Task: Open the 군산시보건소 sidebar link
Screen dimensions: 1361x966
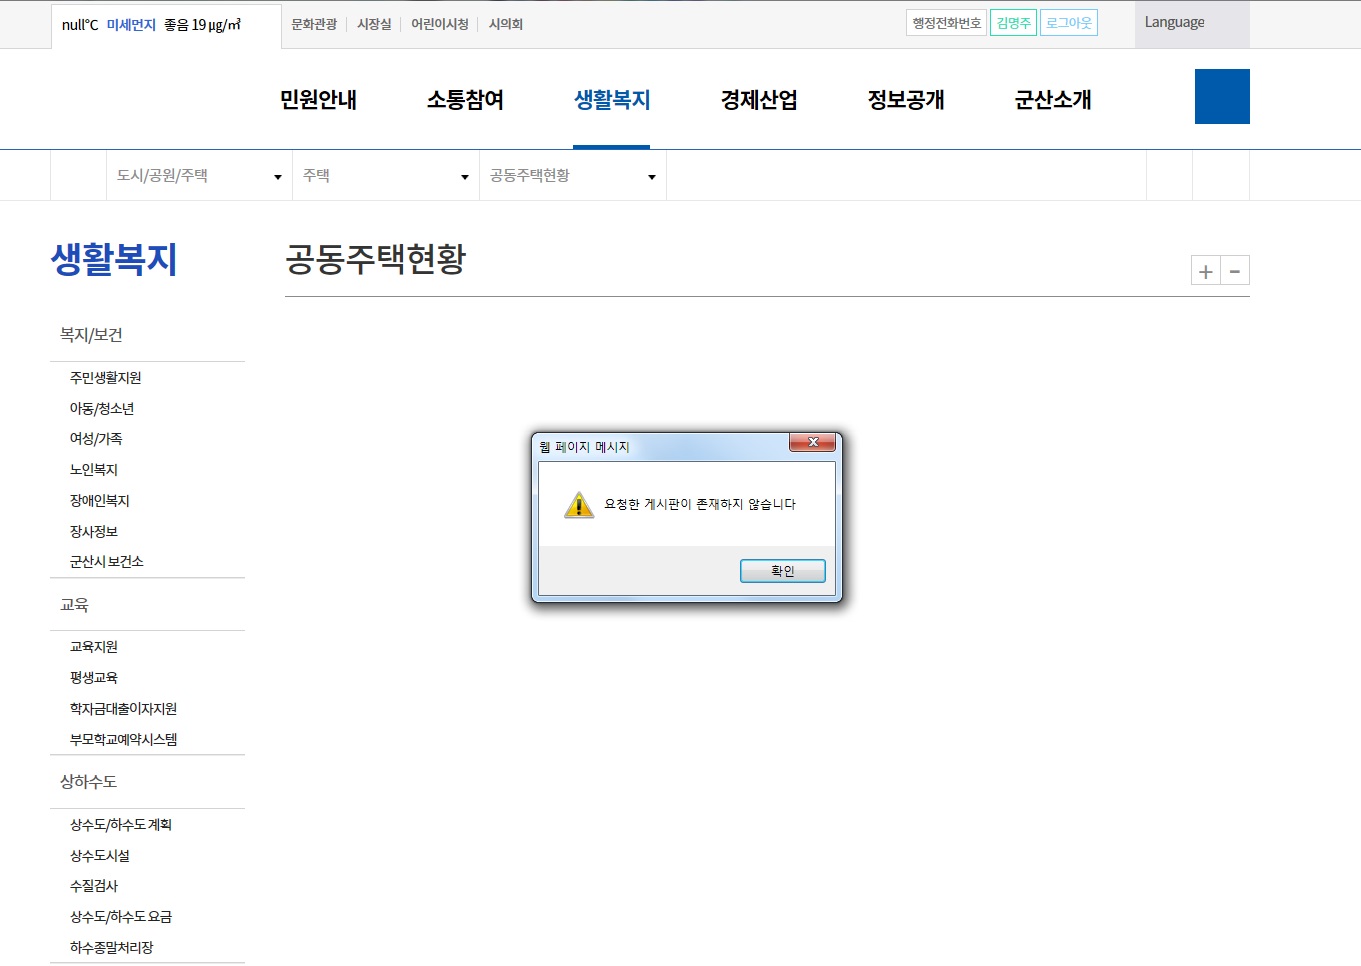Action: coord(107,562)
